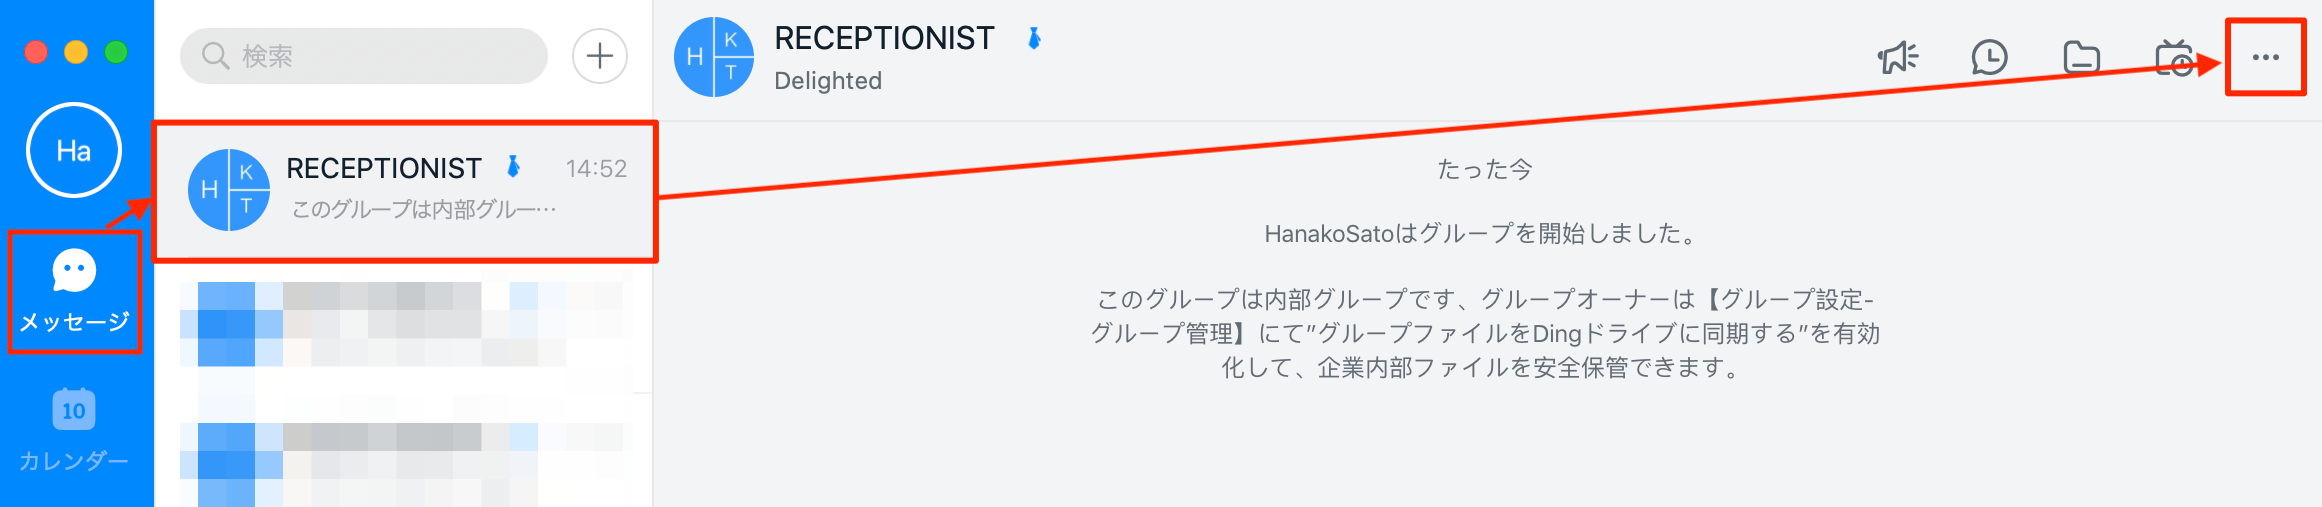
Task: Click the RECEPTIONIST title in chat header
Action: 884,39
